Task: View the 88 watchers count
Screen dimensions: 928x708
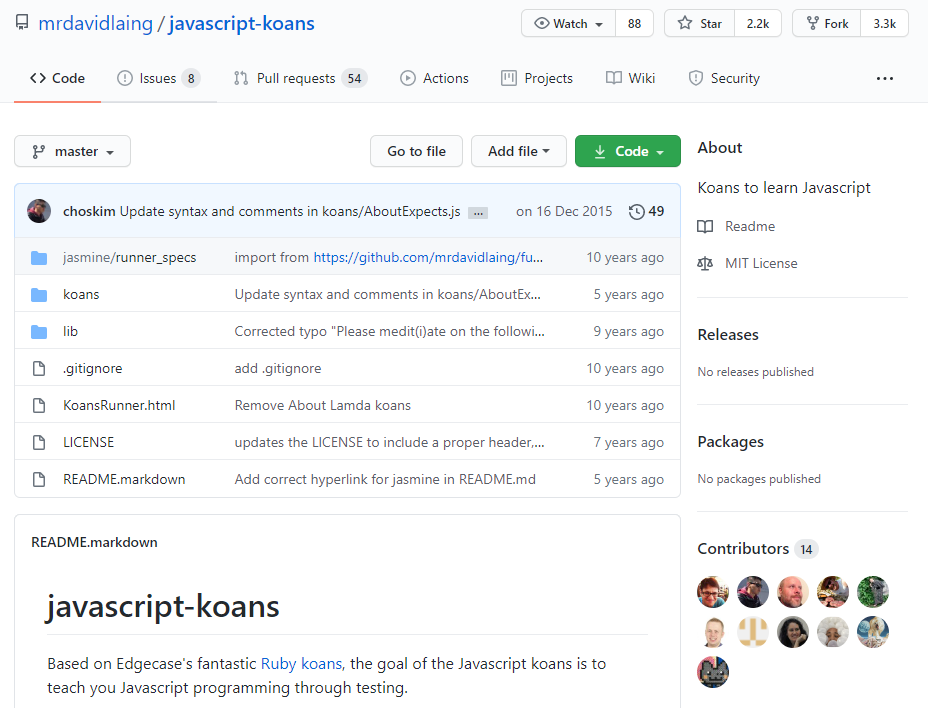Action: pos(634,24)
